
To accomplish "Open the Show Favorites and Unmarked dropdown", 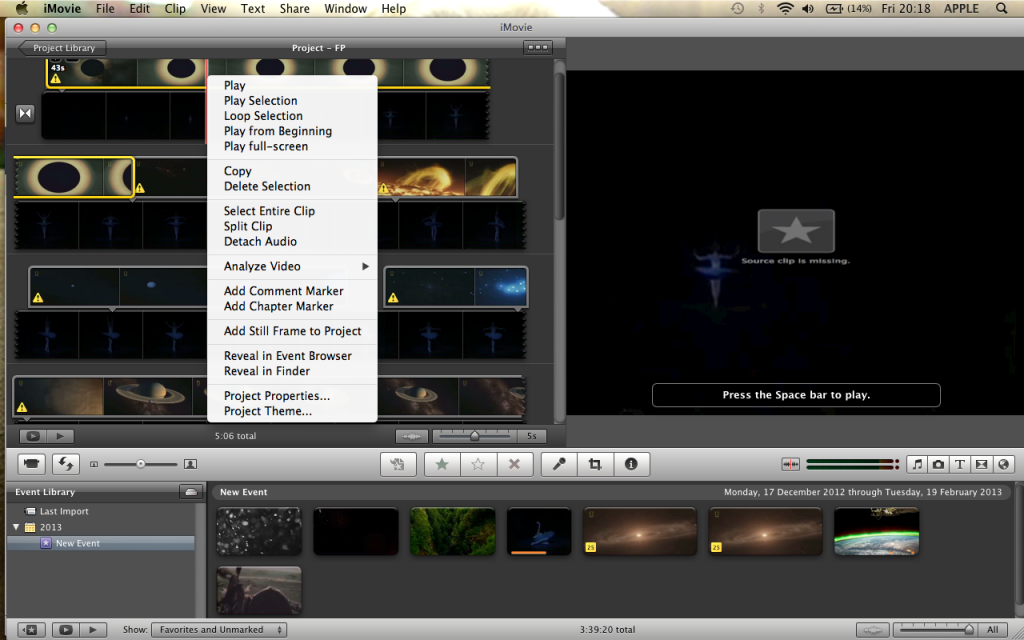I will click(x=219, y=630).
